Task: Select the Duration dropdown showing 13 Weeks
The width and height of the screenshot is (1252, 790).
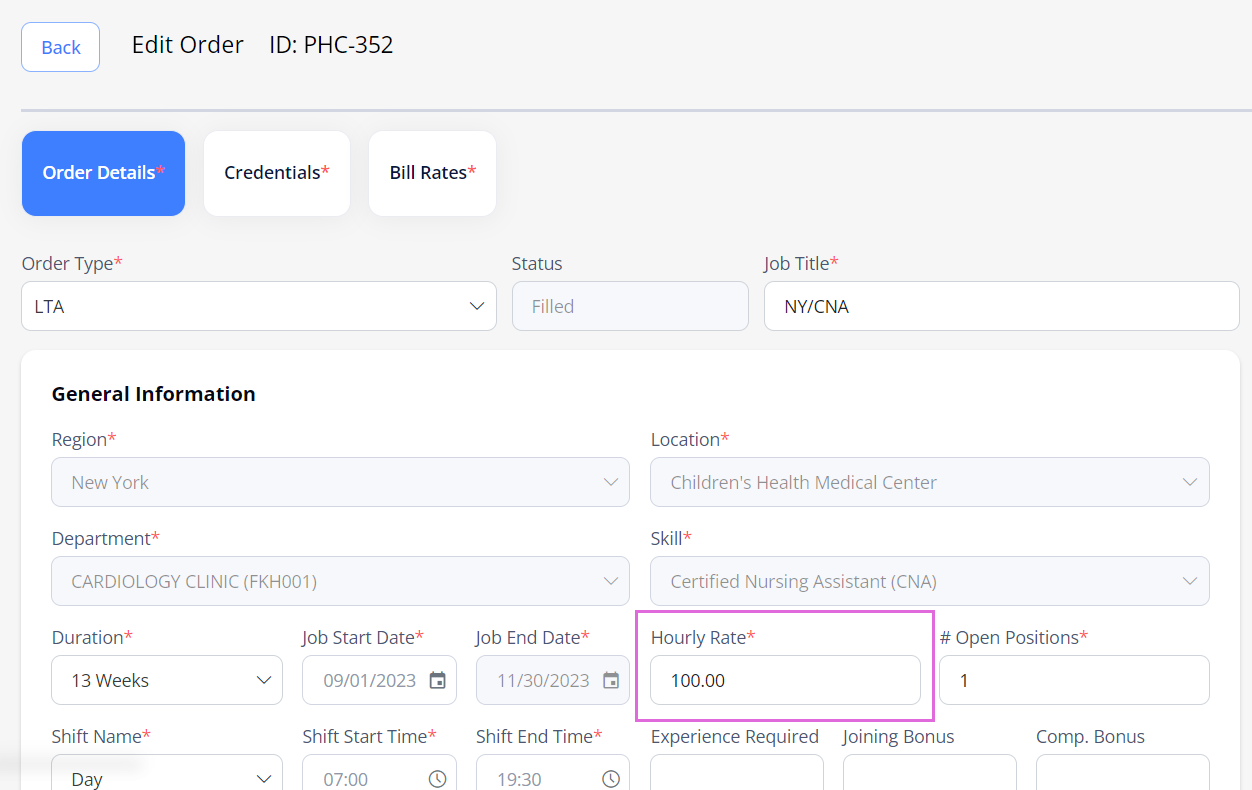Action: tap(167, 680)
